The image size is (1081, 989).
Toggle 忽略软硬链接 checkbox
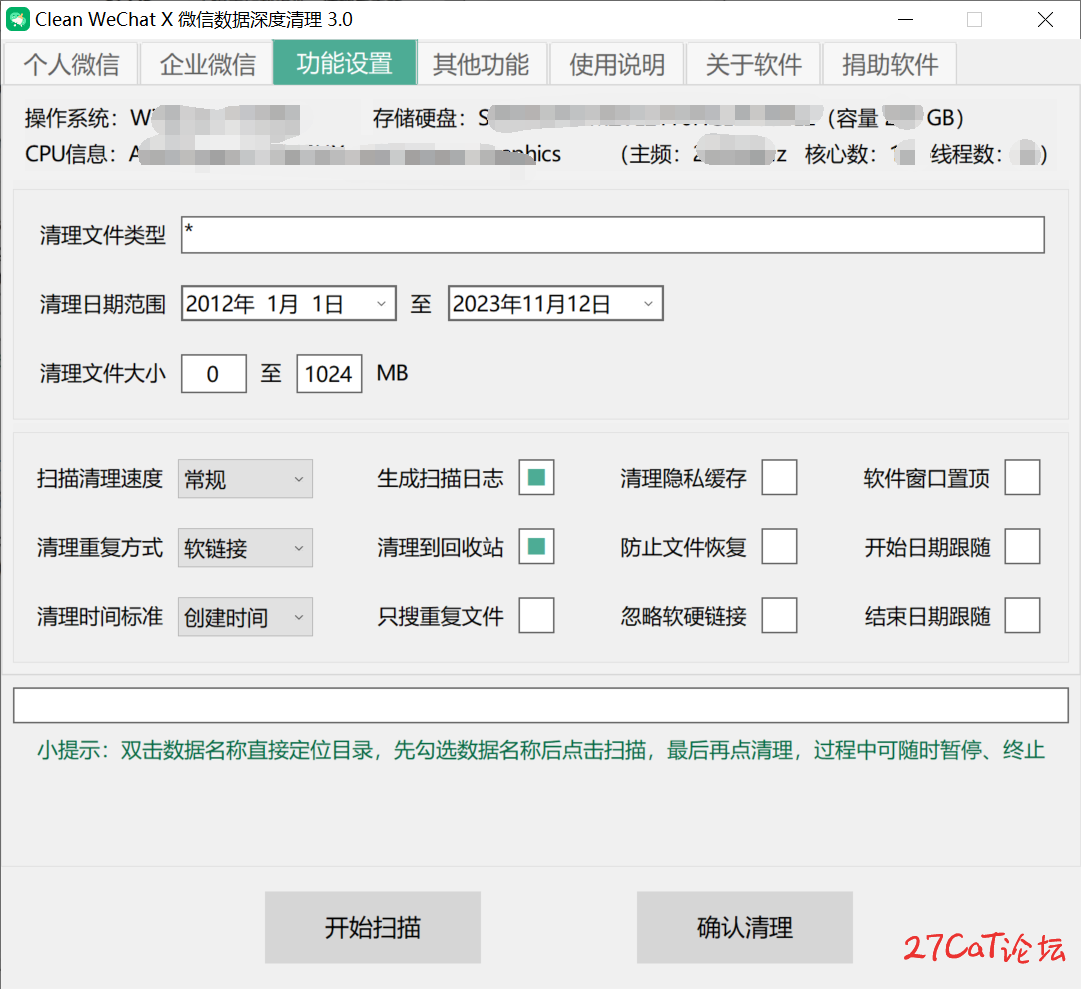[x=780, y=615]
